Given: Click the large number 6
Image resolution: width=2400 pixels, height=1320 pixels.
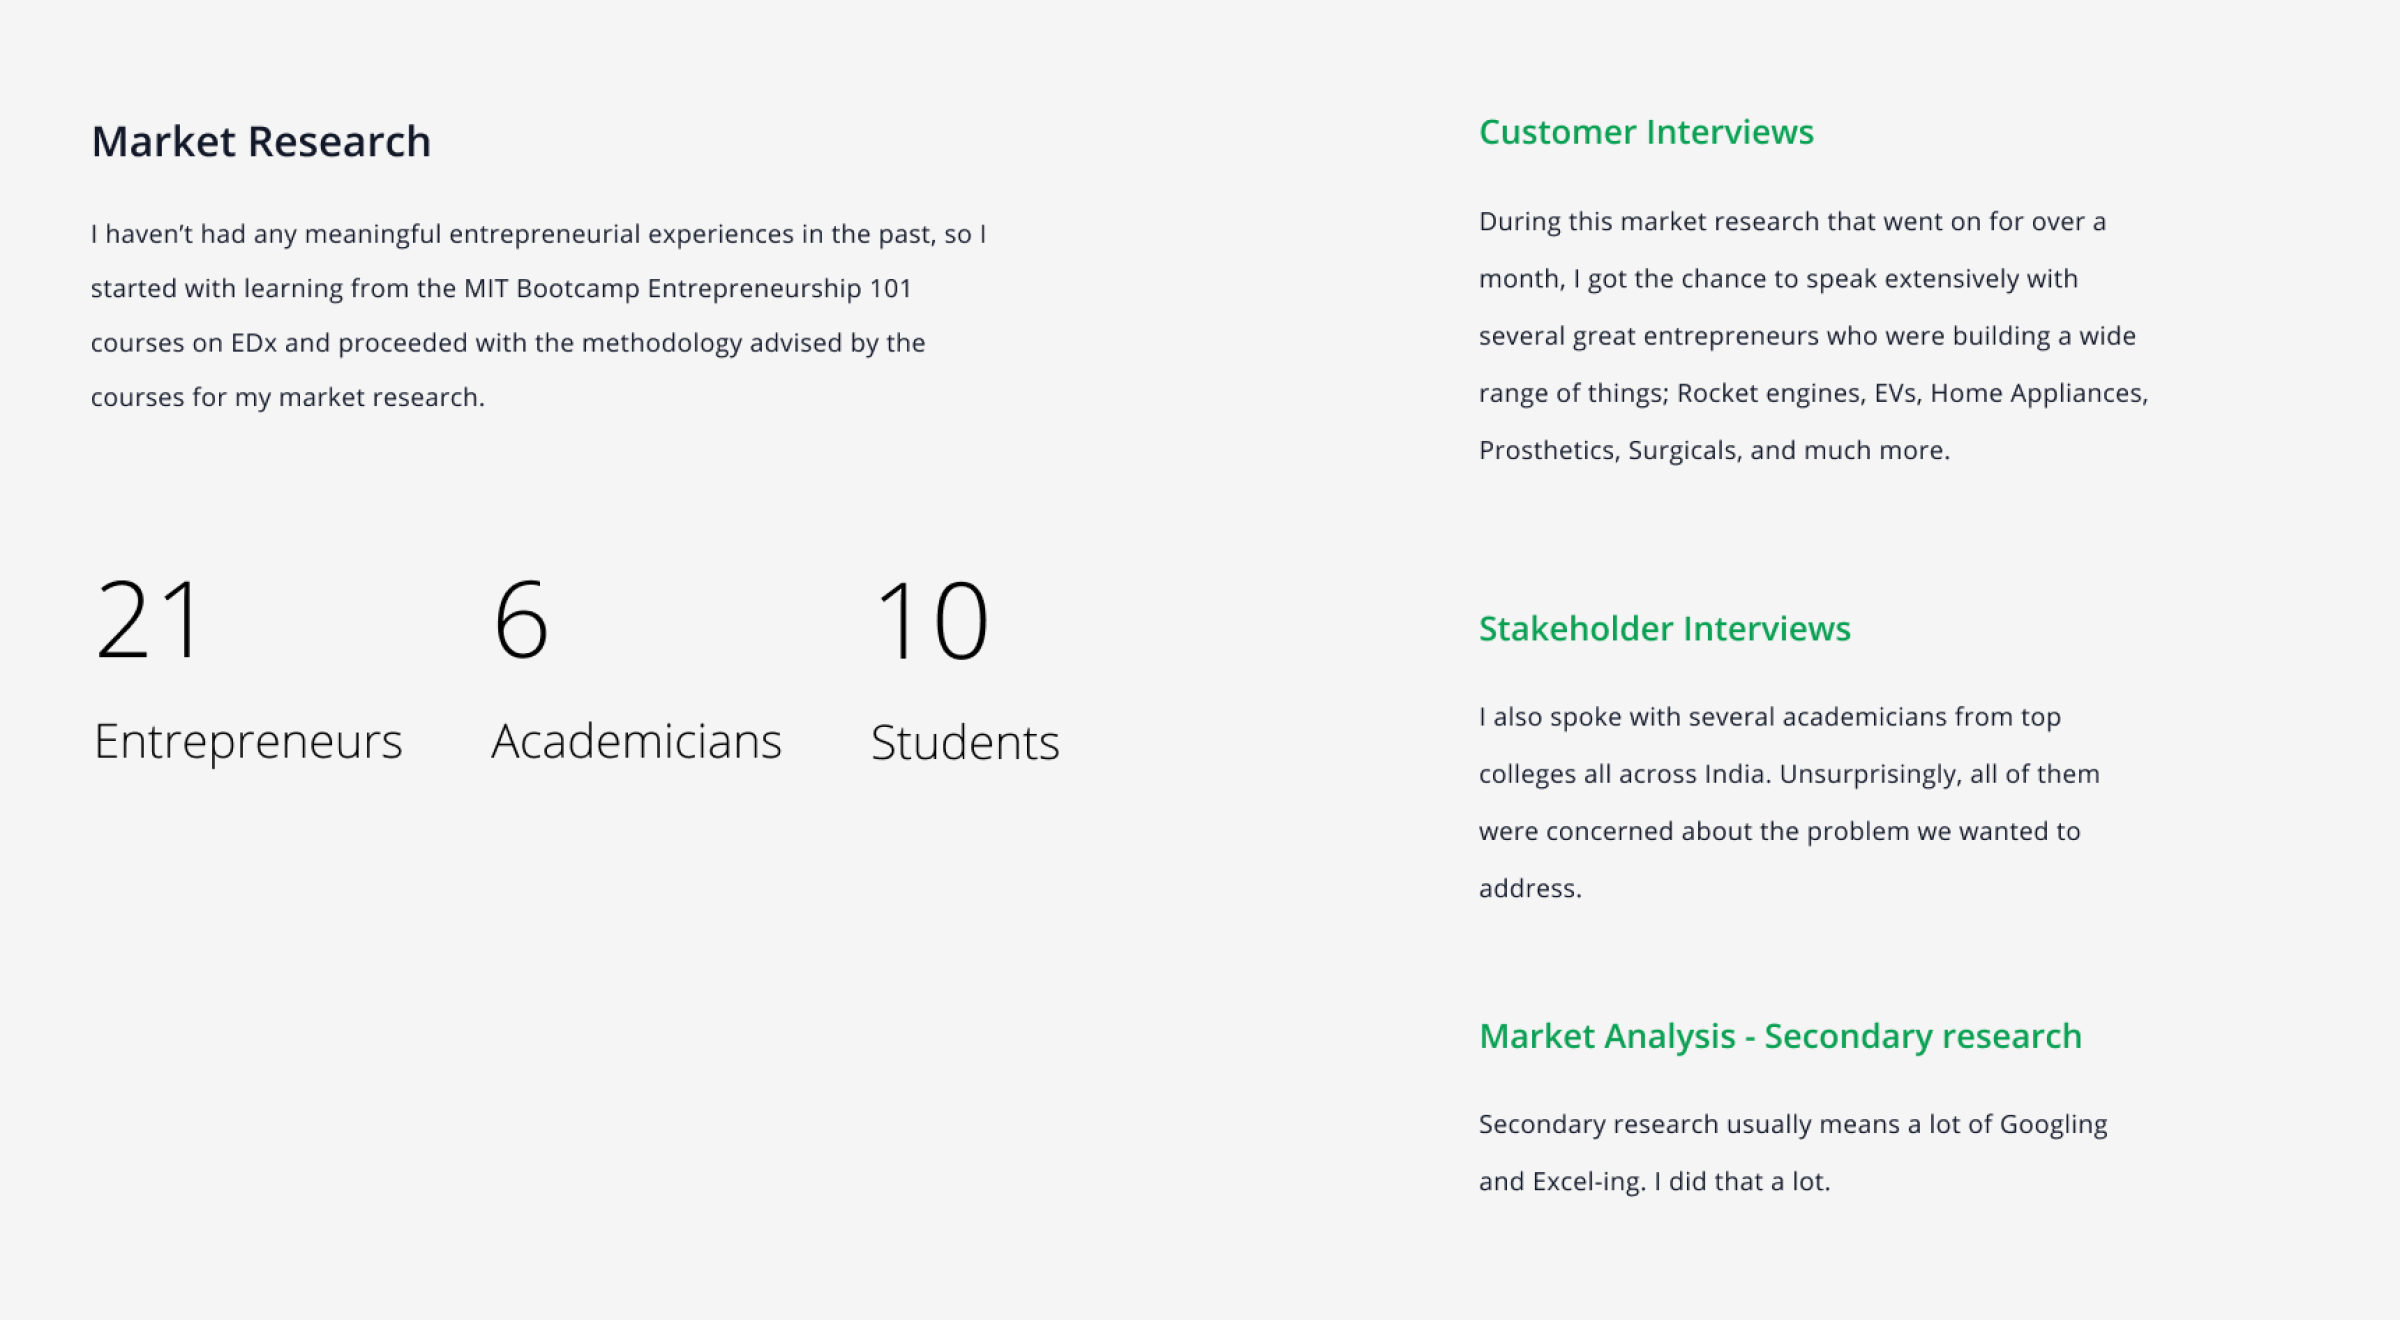Looking at the screenshot, I should (521, 621).
